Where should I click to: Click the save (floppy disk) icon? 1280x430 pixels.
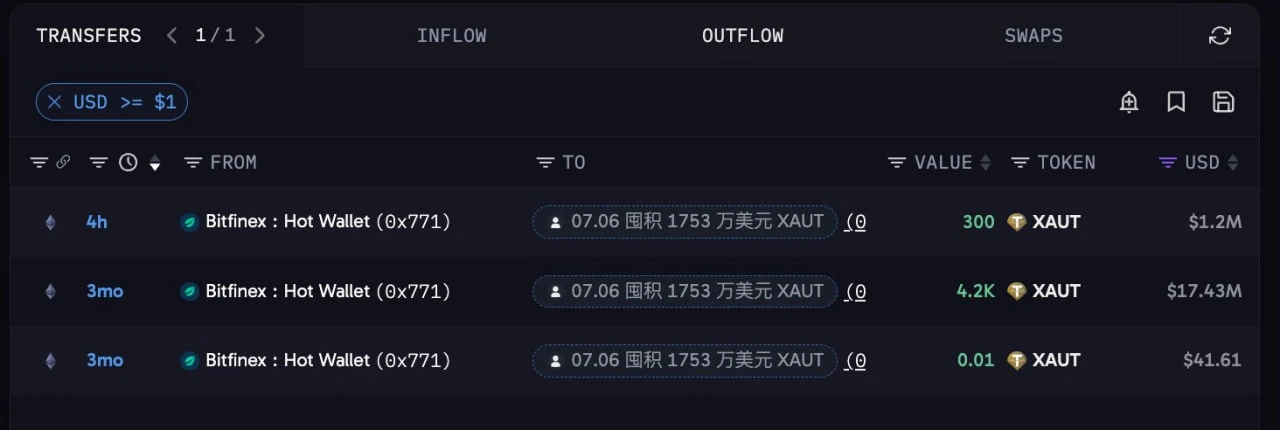tap(1223, 102)
